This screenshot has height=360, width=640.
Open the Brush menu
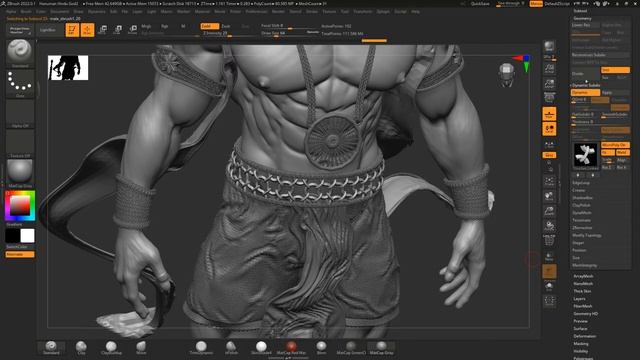[26, 11]
